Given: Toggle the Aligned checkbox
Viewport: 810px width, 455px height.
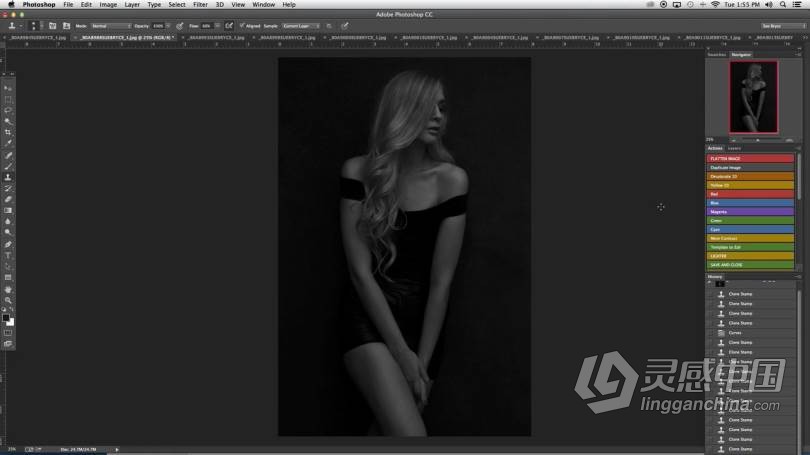Looking at the screenshot, I should (242, 26).
